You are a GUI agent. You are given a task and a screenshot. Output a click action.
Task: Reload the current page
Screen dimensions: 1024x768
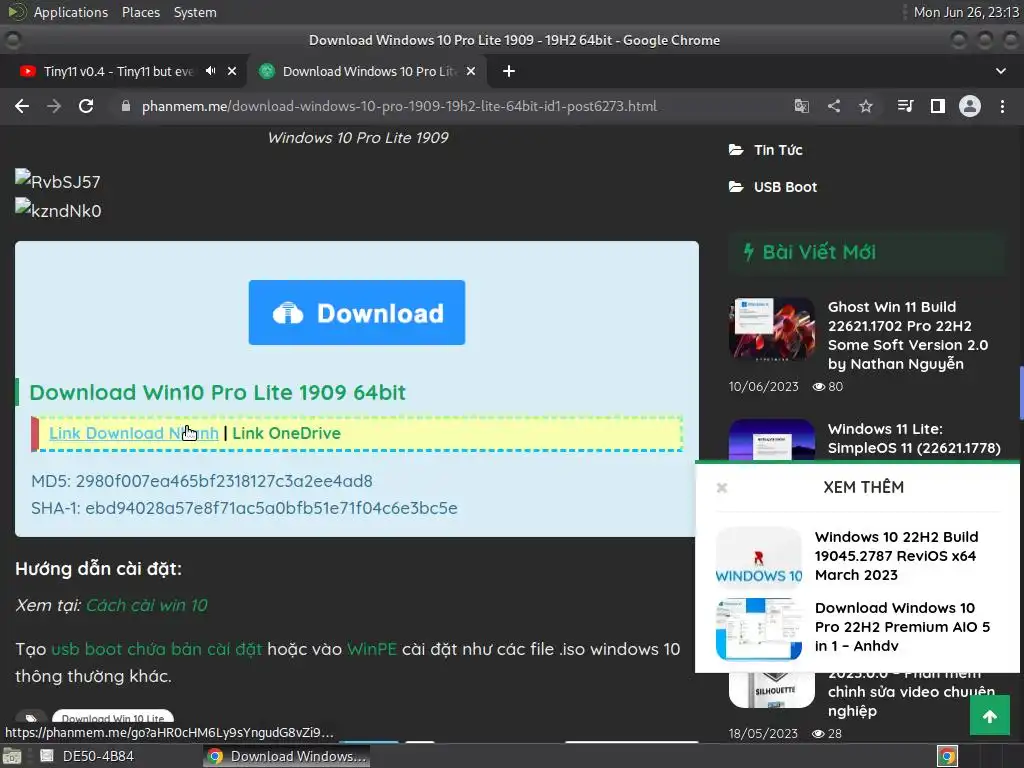[86, 106]
